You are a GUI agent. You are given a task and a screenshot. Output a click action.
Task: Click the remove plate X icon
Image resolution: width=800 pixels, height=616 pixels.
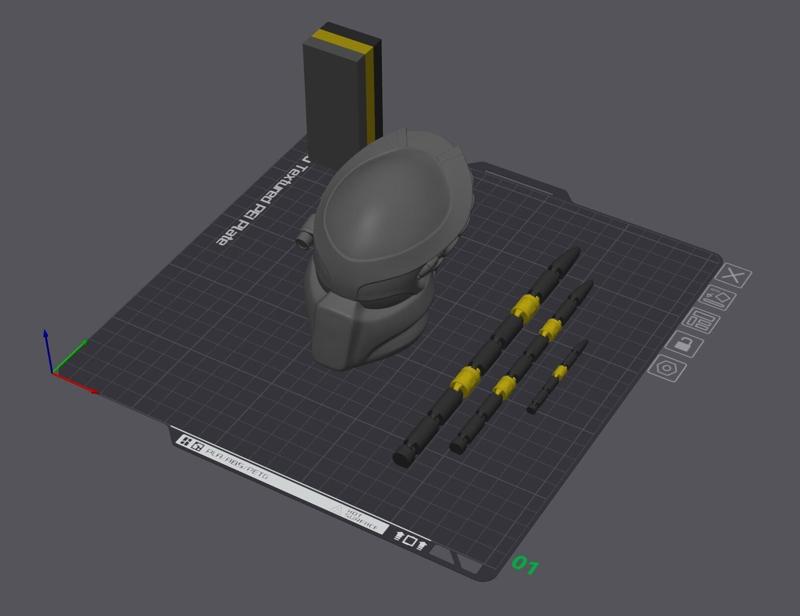[733, 276]
